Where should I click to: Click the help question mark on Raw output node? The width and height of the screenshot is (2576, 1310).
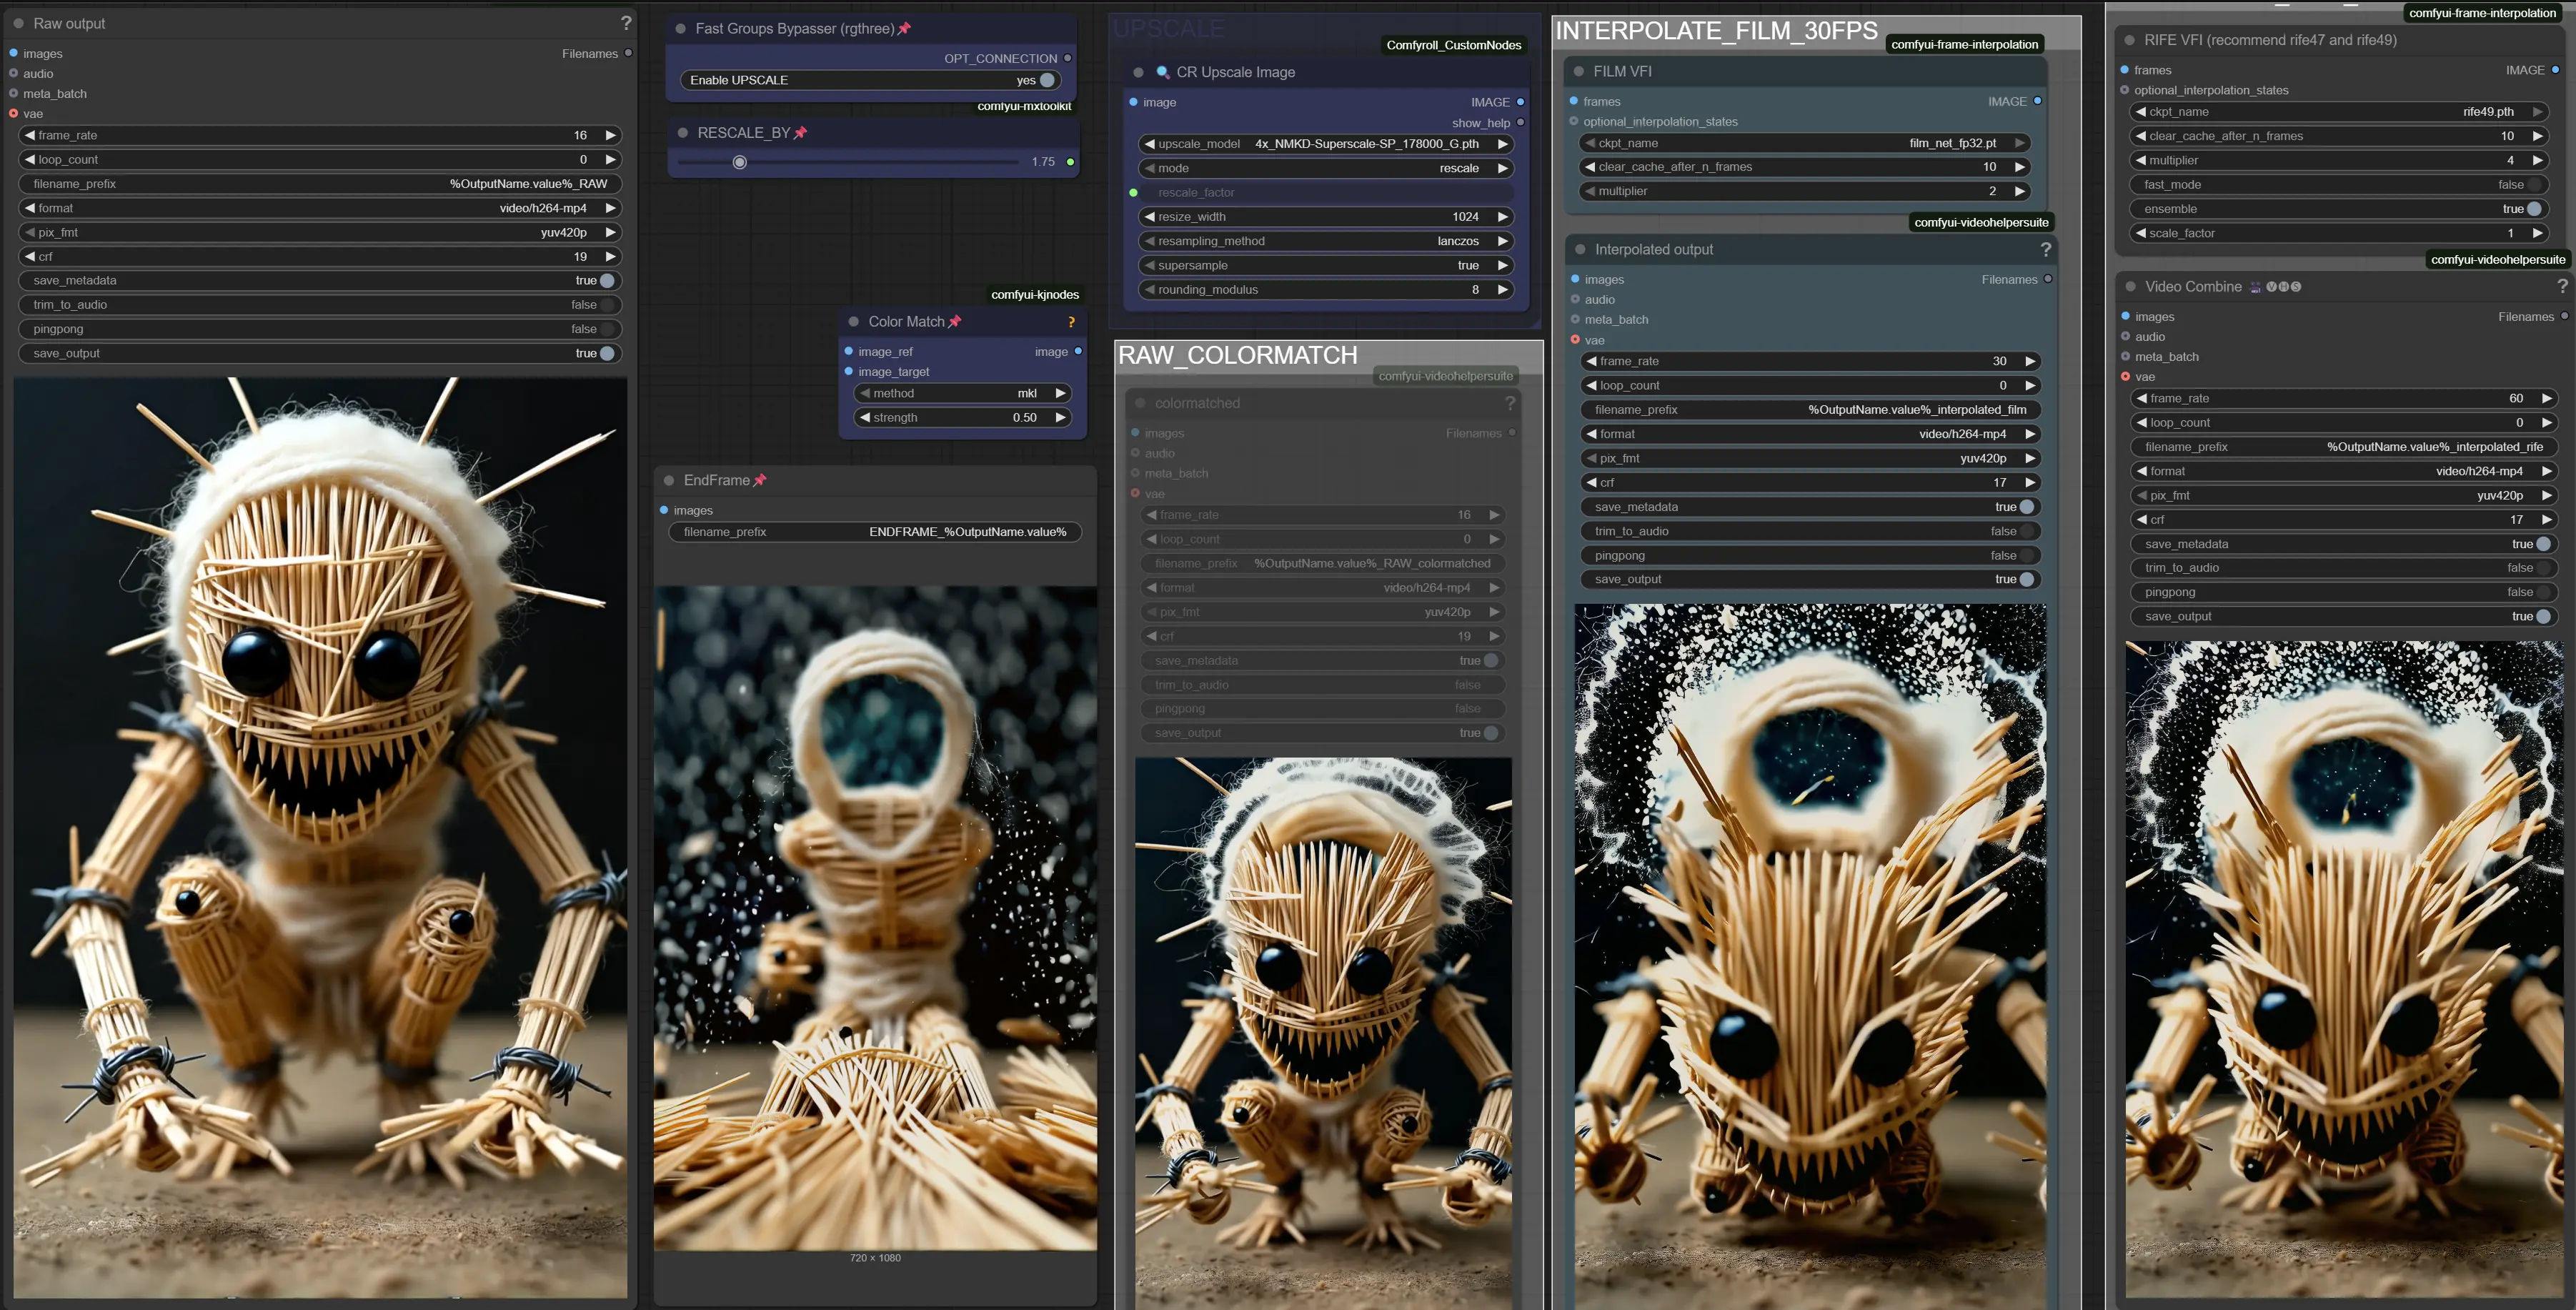[626, 23]
